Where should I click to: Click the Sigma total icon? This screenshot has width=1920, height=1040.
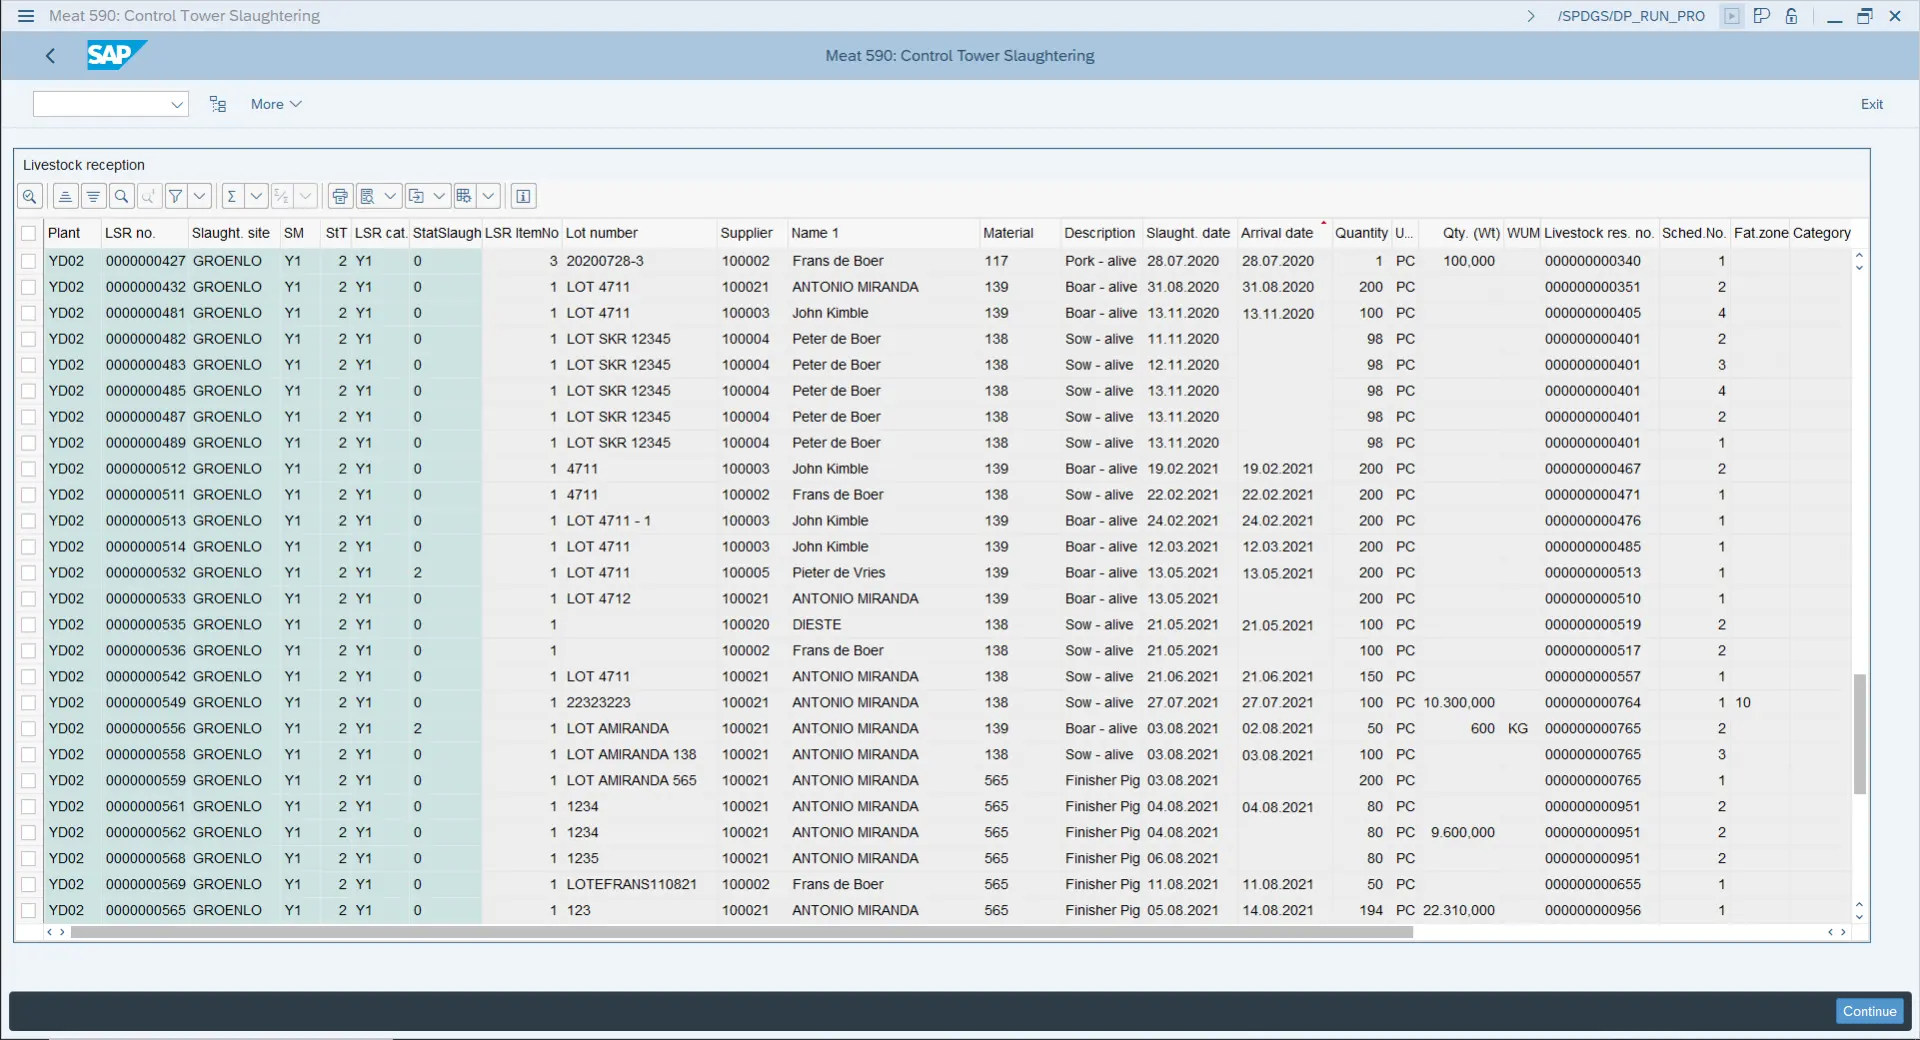[232, 196]
